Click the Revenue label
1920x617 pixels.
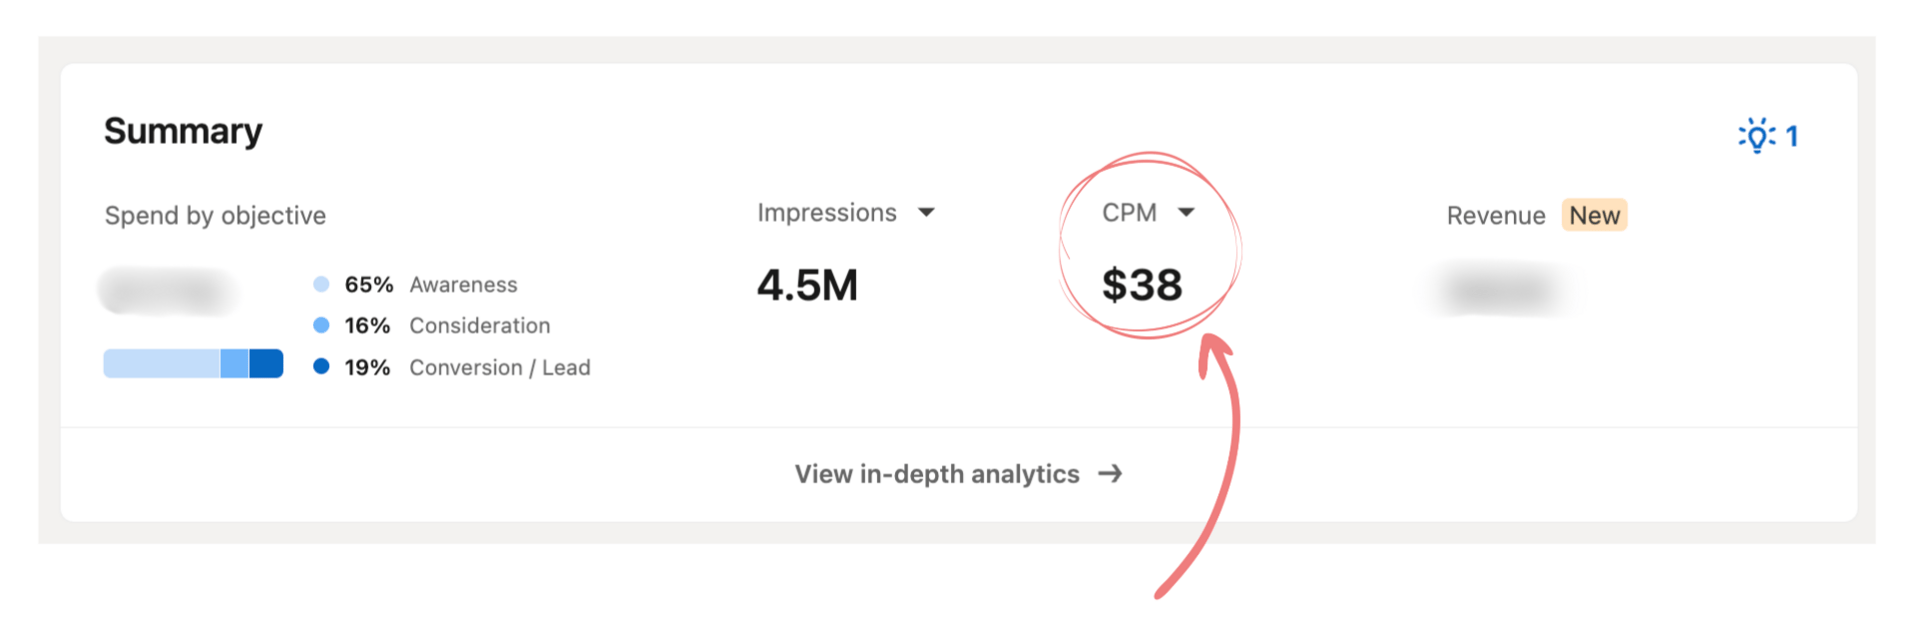click(1496, 216)
